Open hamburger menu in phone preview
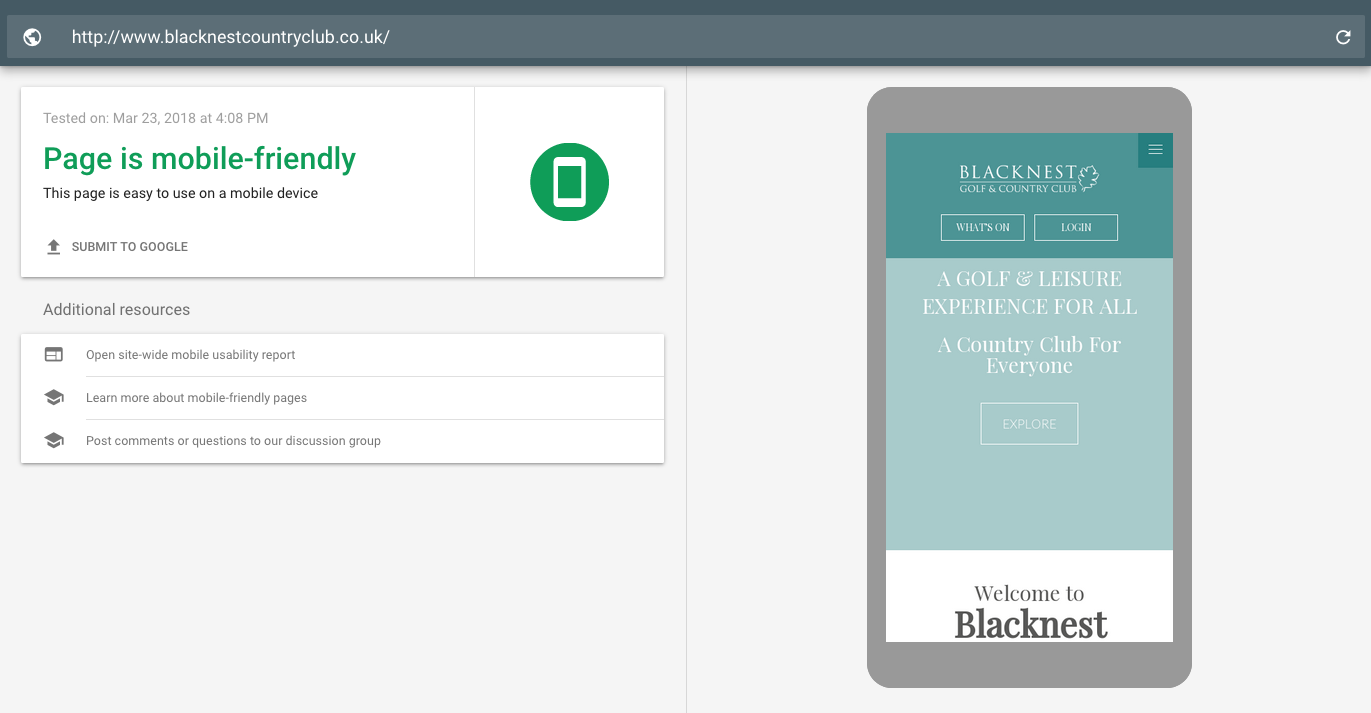1371x713 pixels. [x=1155, y=150]
